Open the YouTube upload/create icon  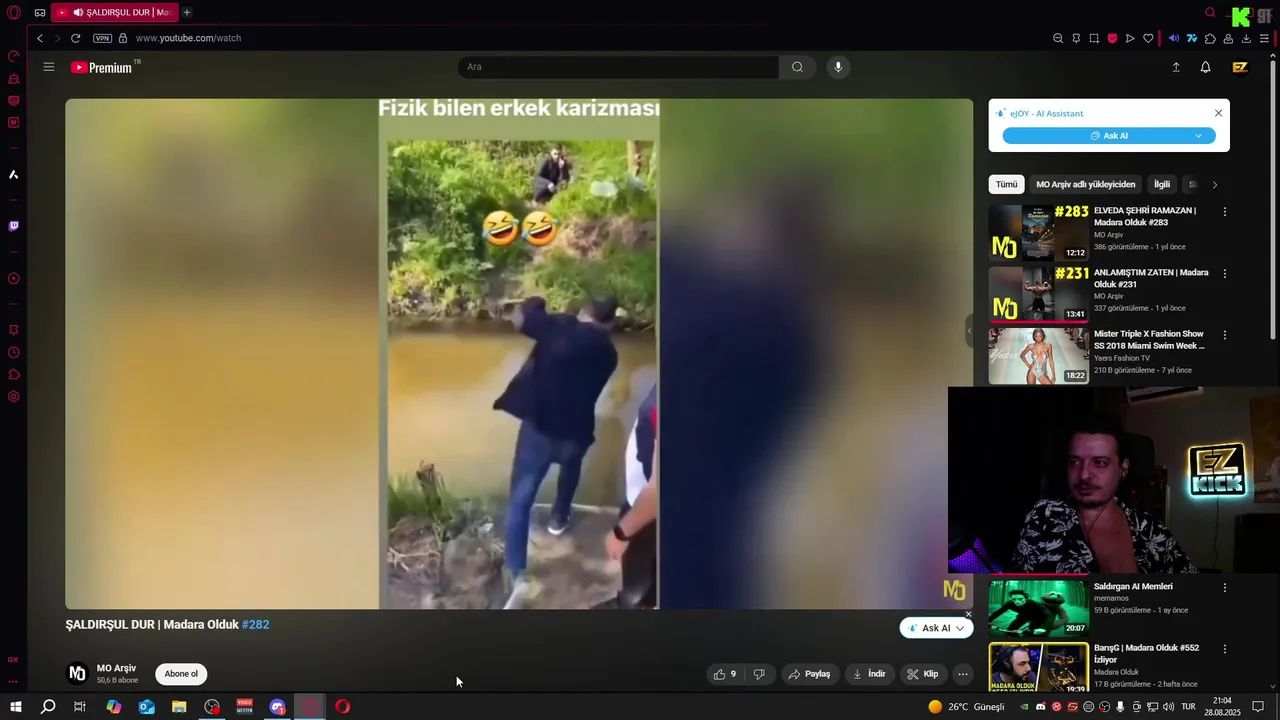point(1176,67)
